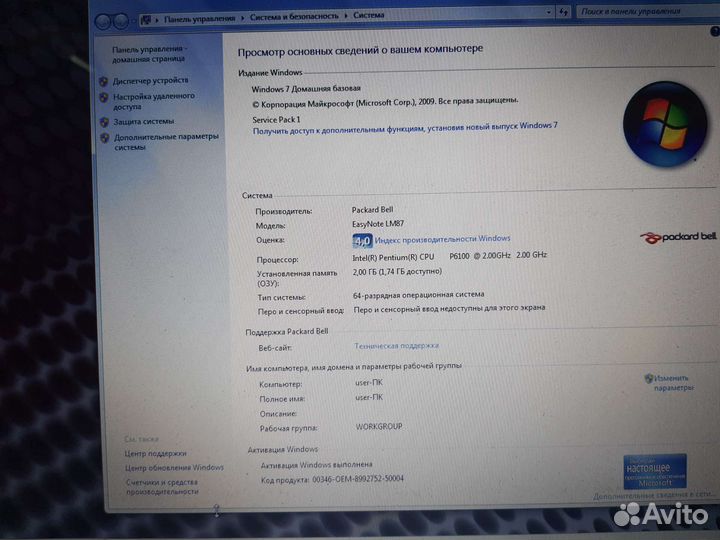
Task: Click the shield icon beside Изменить параметры
Action: 649,378
